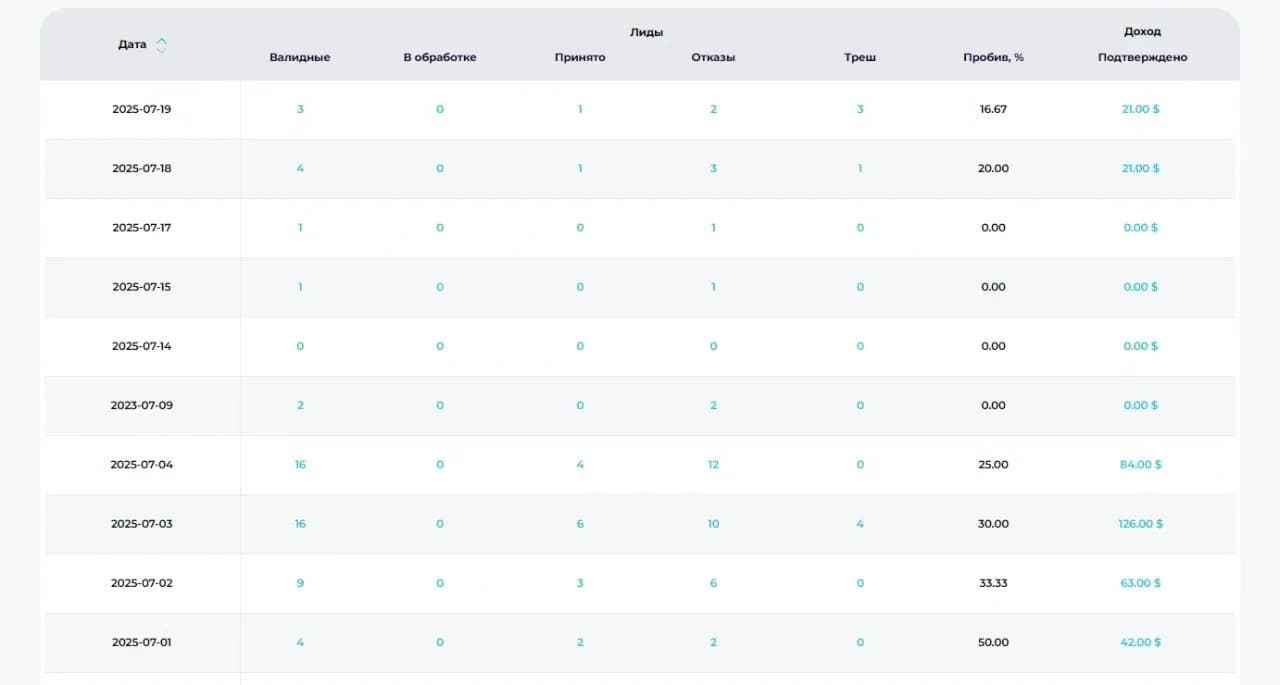Viewport: 1280px width, 685px height.
Task: Open the 10 rejections on 2025-07-03
Action: (x=713, y=524)
